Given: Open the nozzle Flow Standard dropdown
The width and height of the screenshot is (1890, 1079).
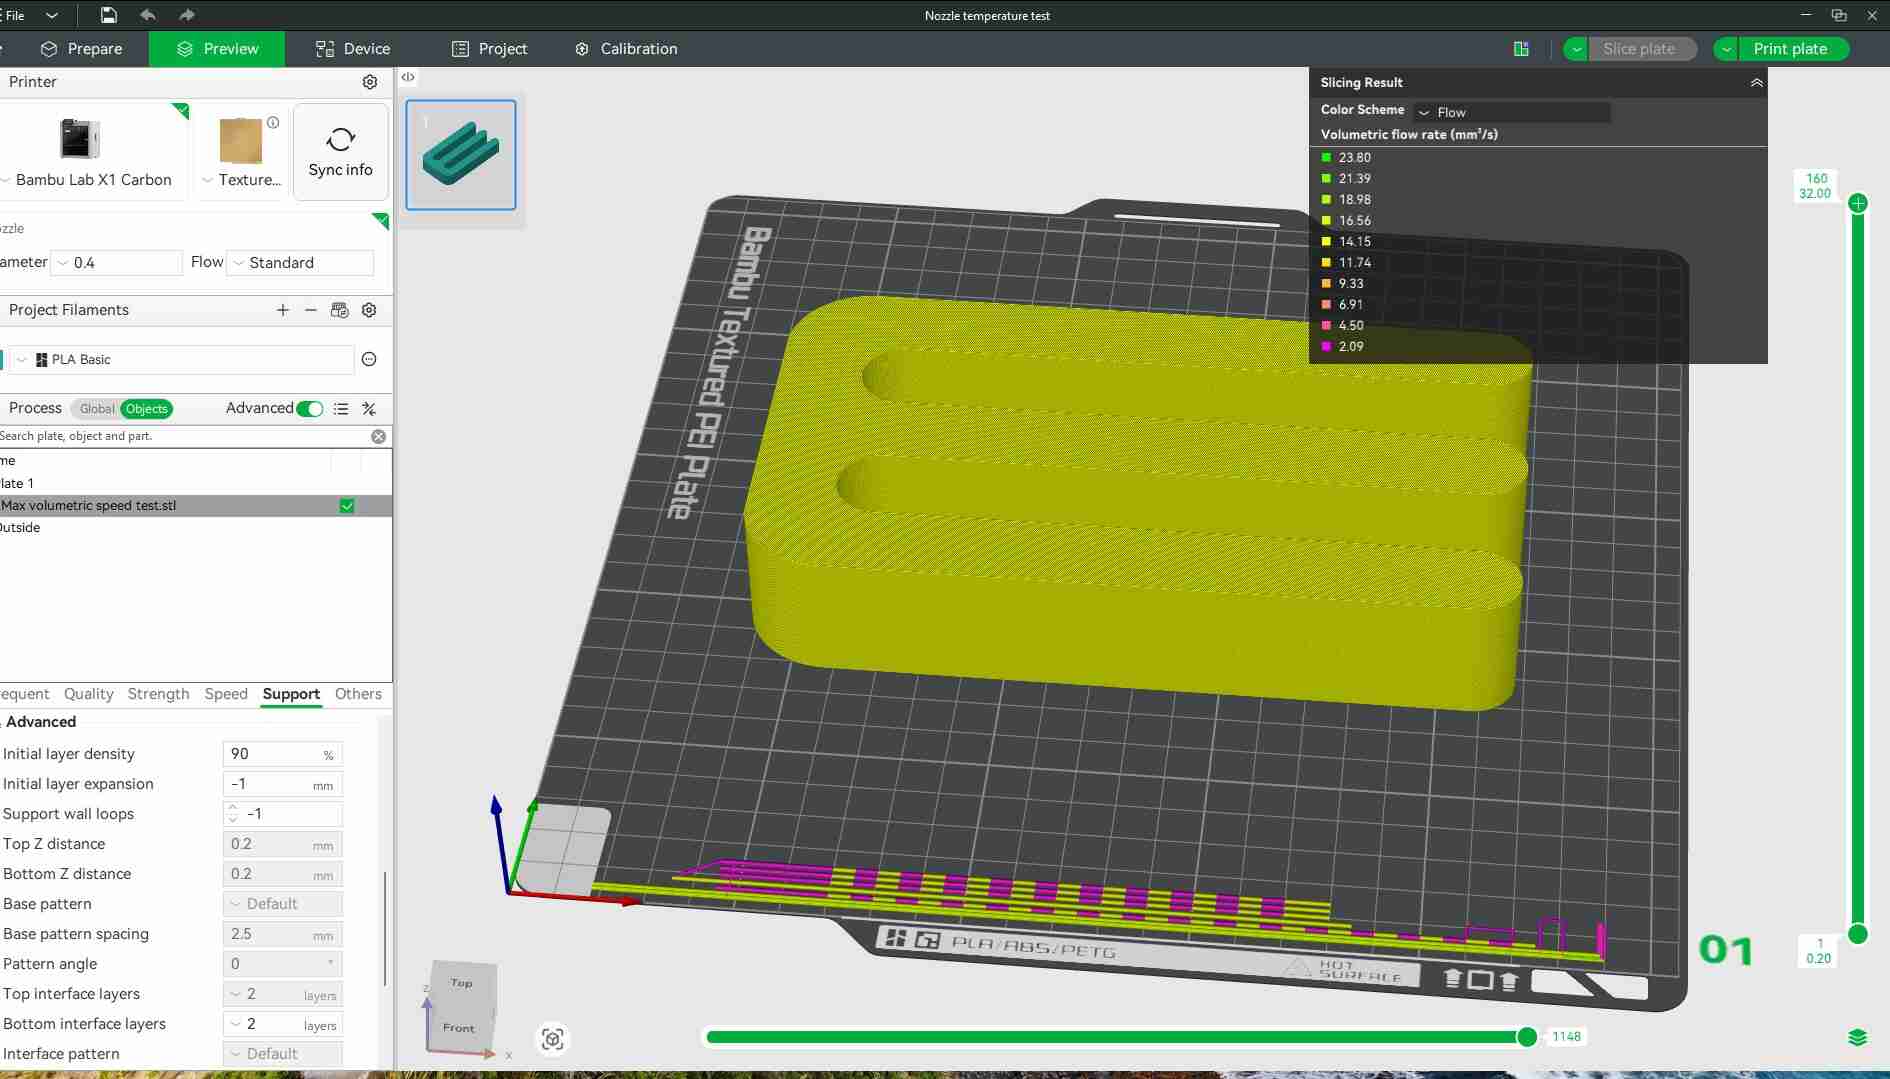Looking at the screenshot, I should click(x=301, y=263).
